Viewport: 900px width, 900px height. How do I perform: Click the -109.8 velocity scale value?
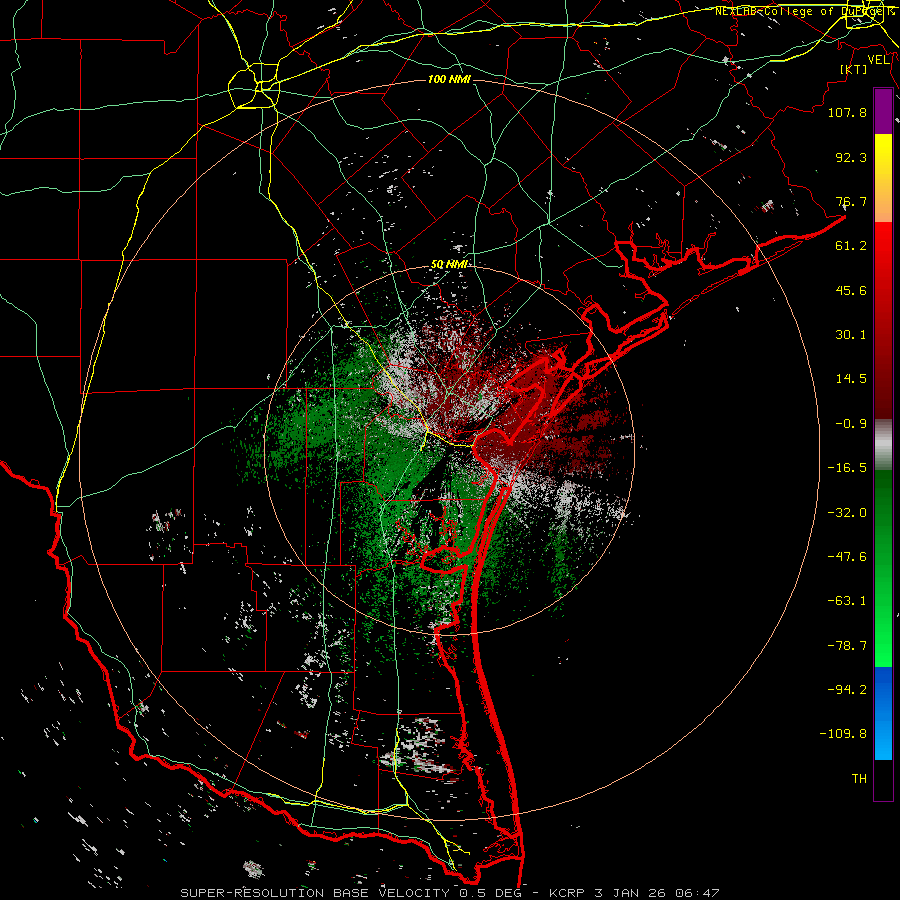click(x=843, y=734)
